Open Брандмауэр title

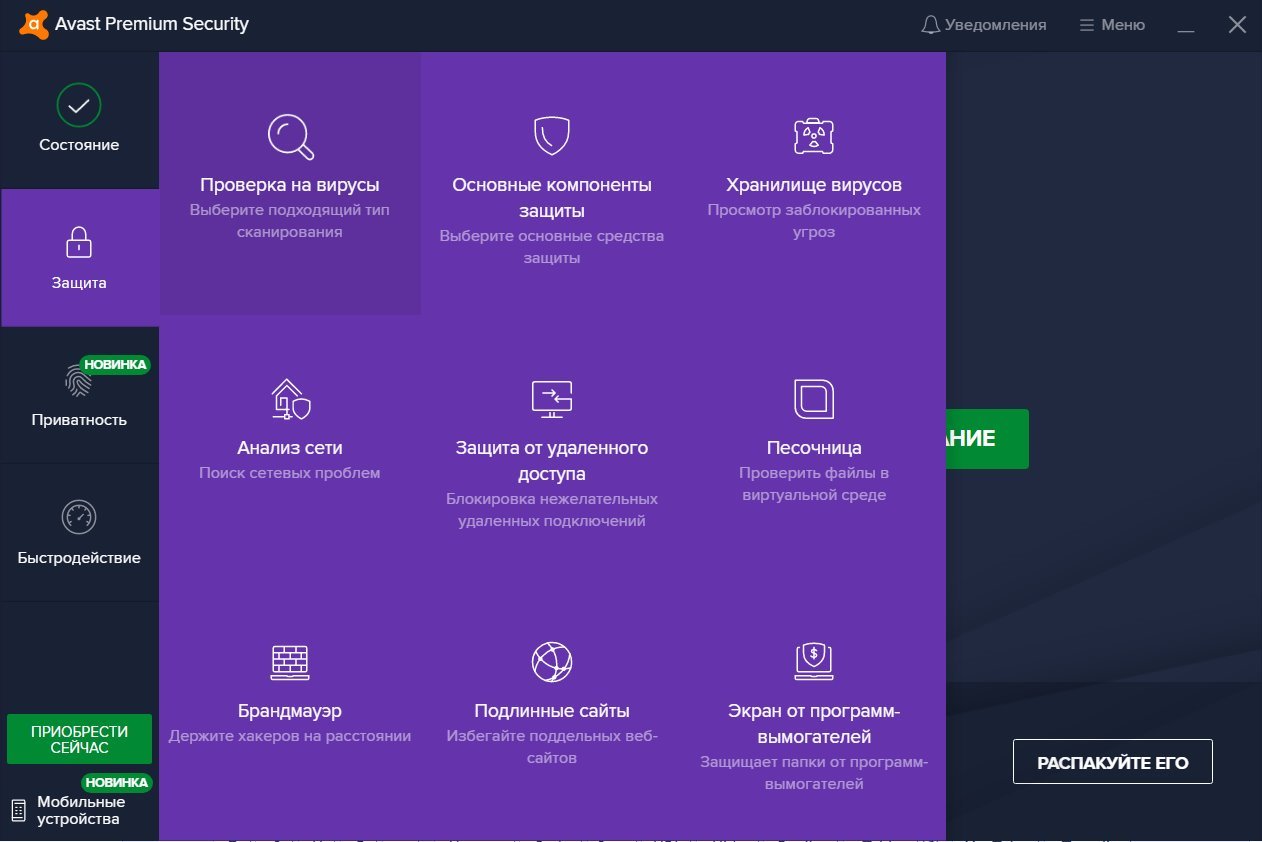tap(290, 711)
